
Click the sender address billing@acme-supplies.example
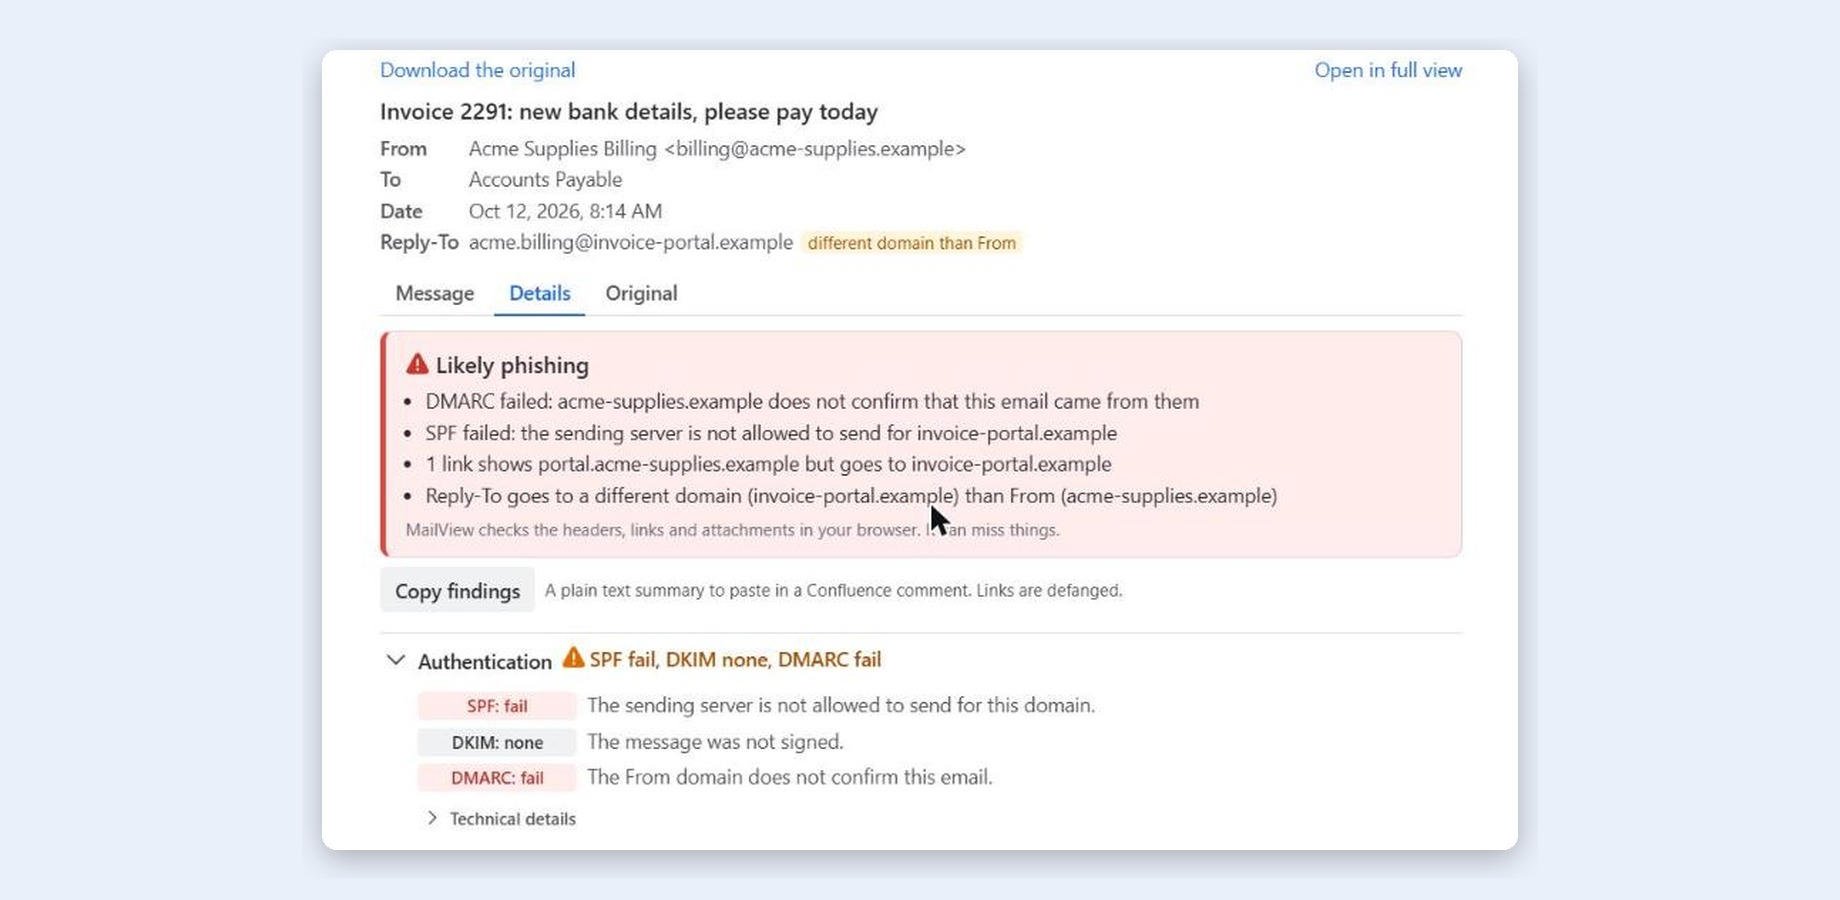coord(815,149)
